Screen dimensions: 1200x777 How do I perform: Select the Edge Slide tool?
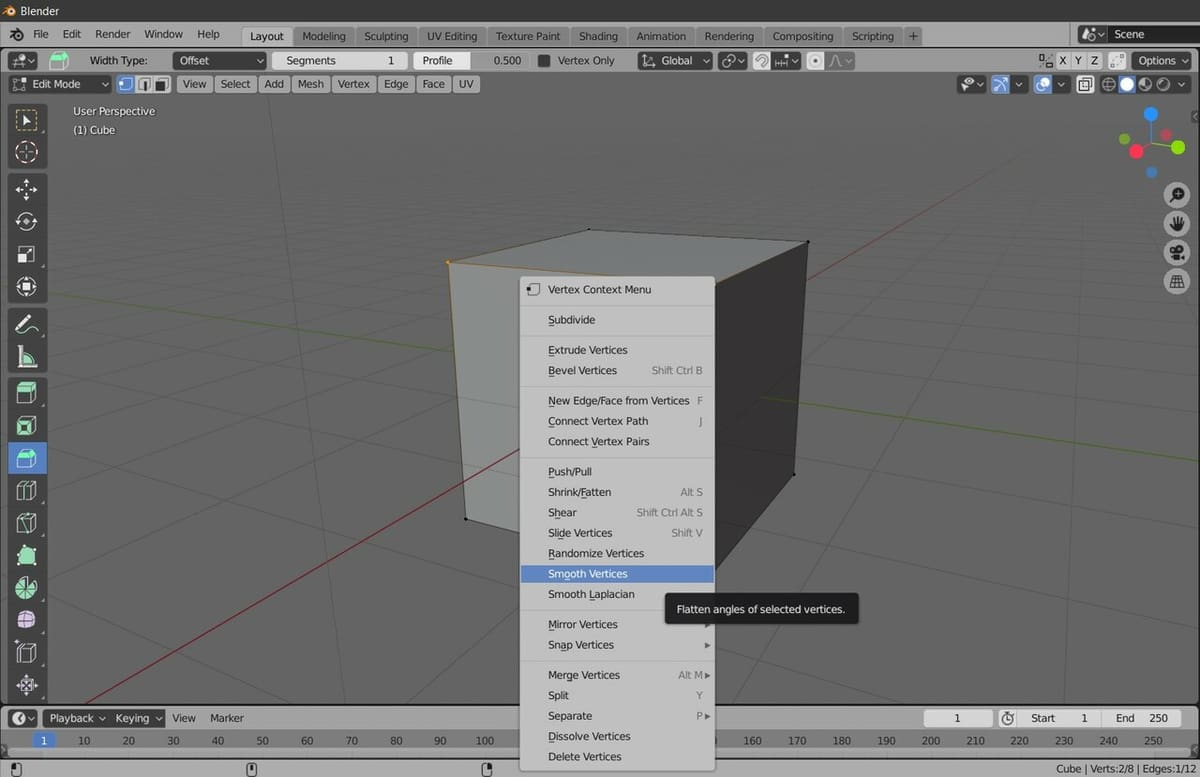point(27,653)
